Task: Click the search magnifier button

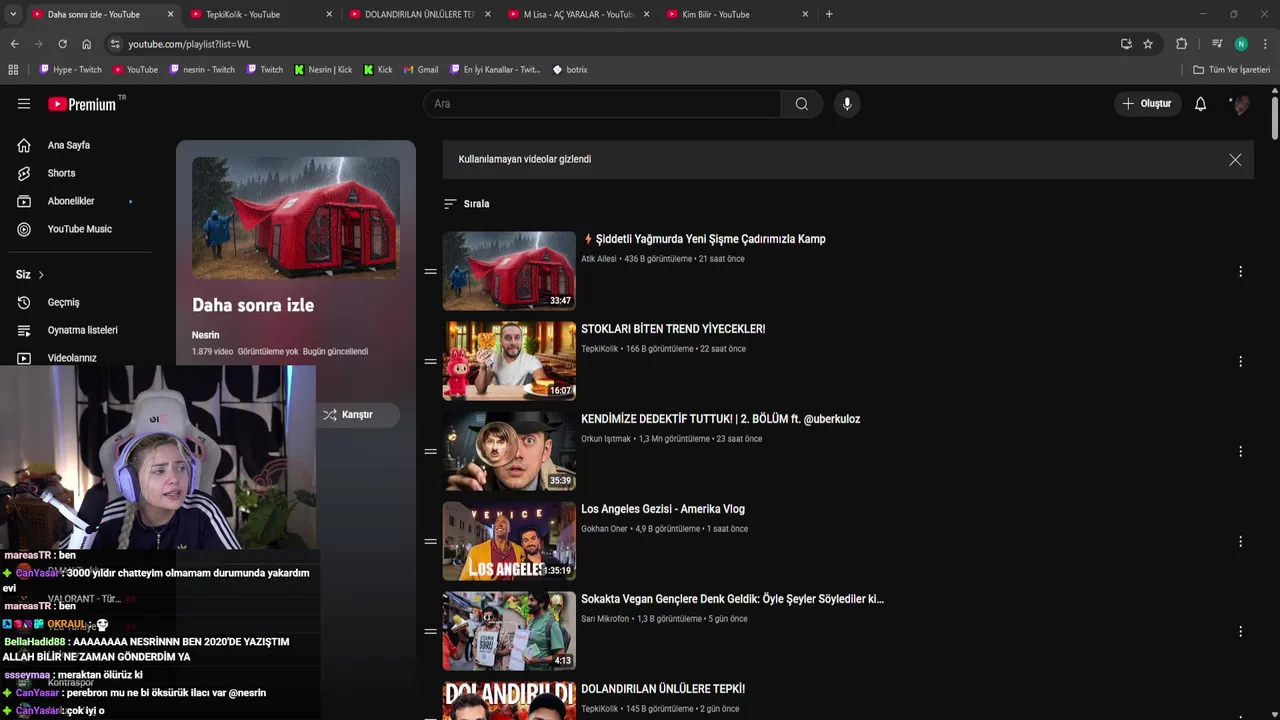Action: coord(802,104)
